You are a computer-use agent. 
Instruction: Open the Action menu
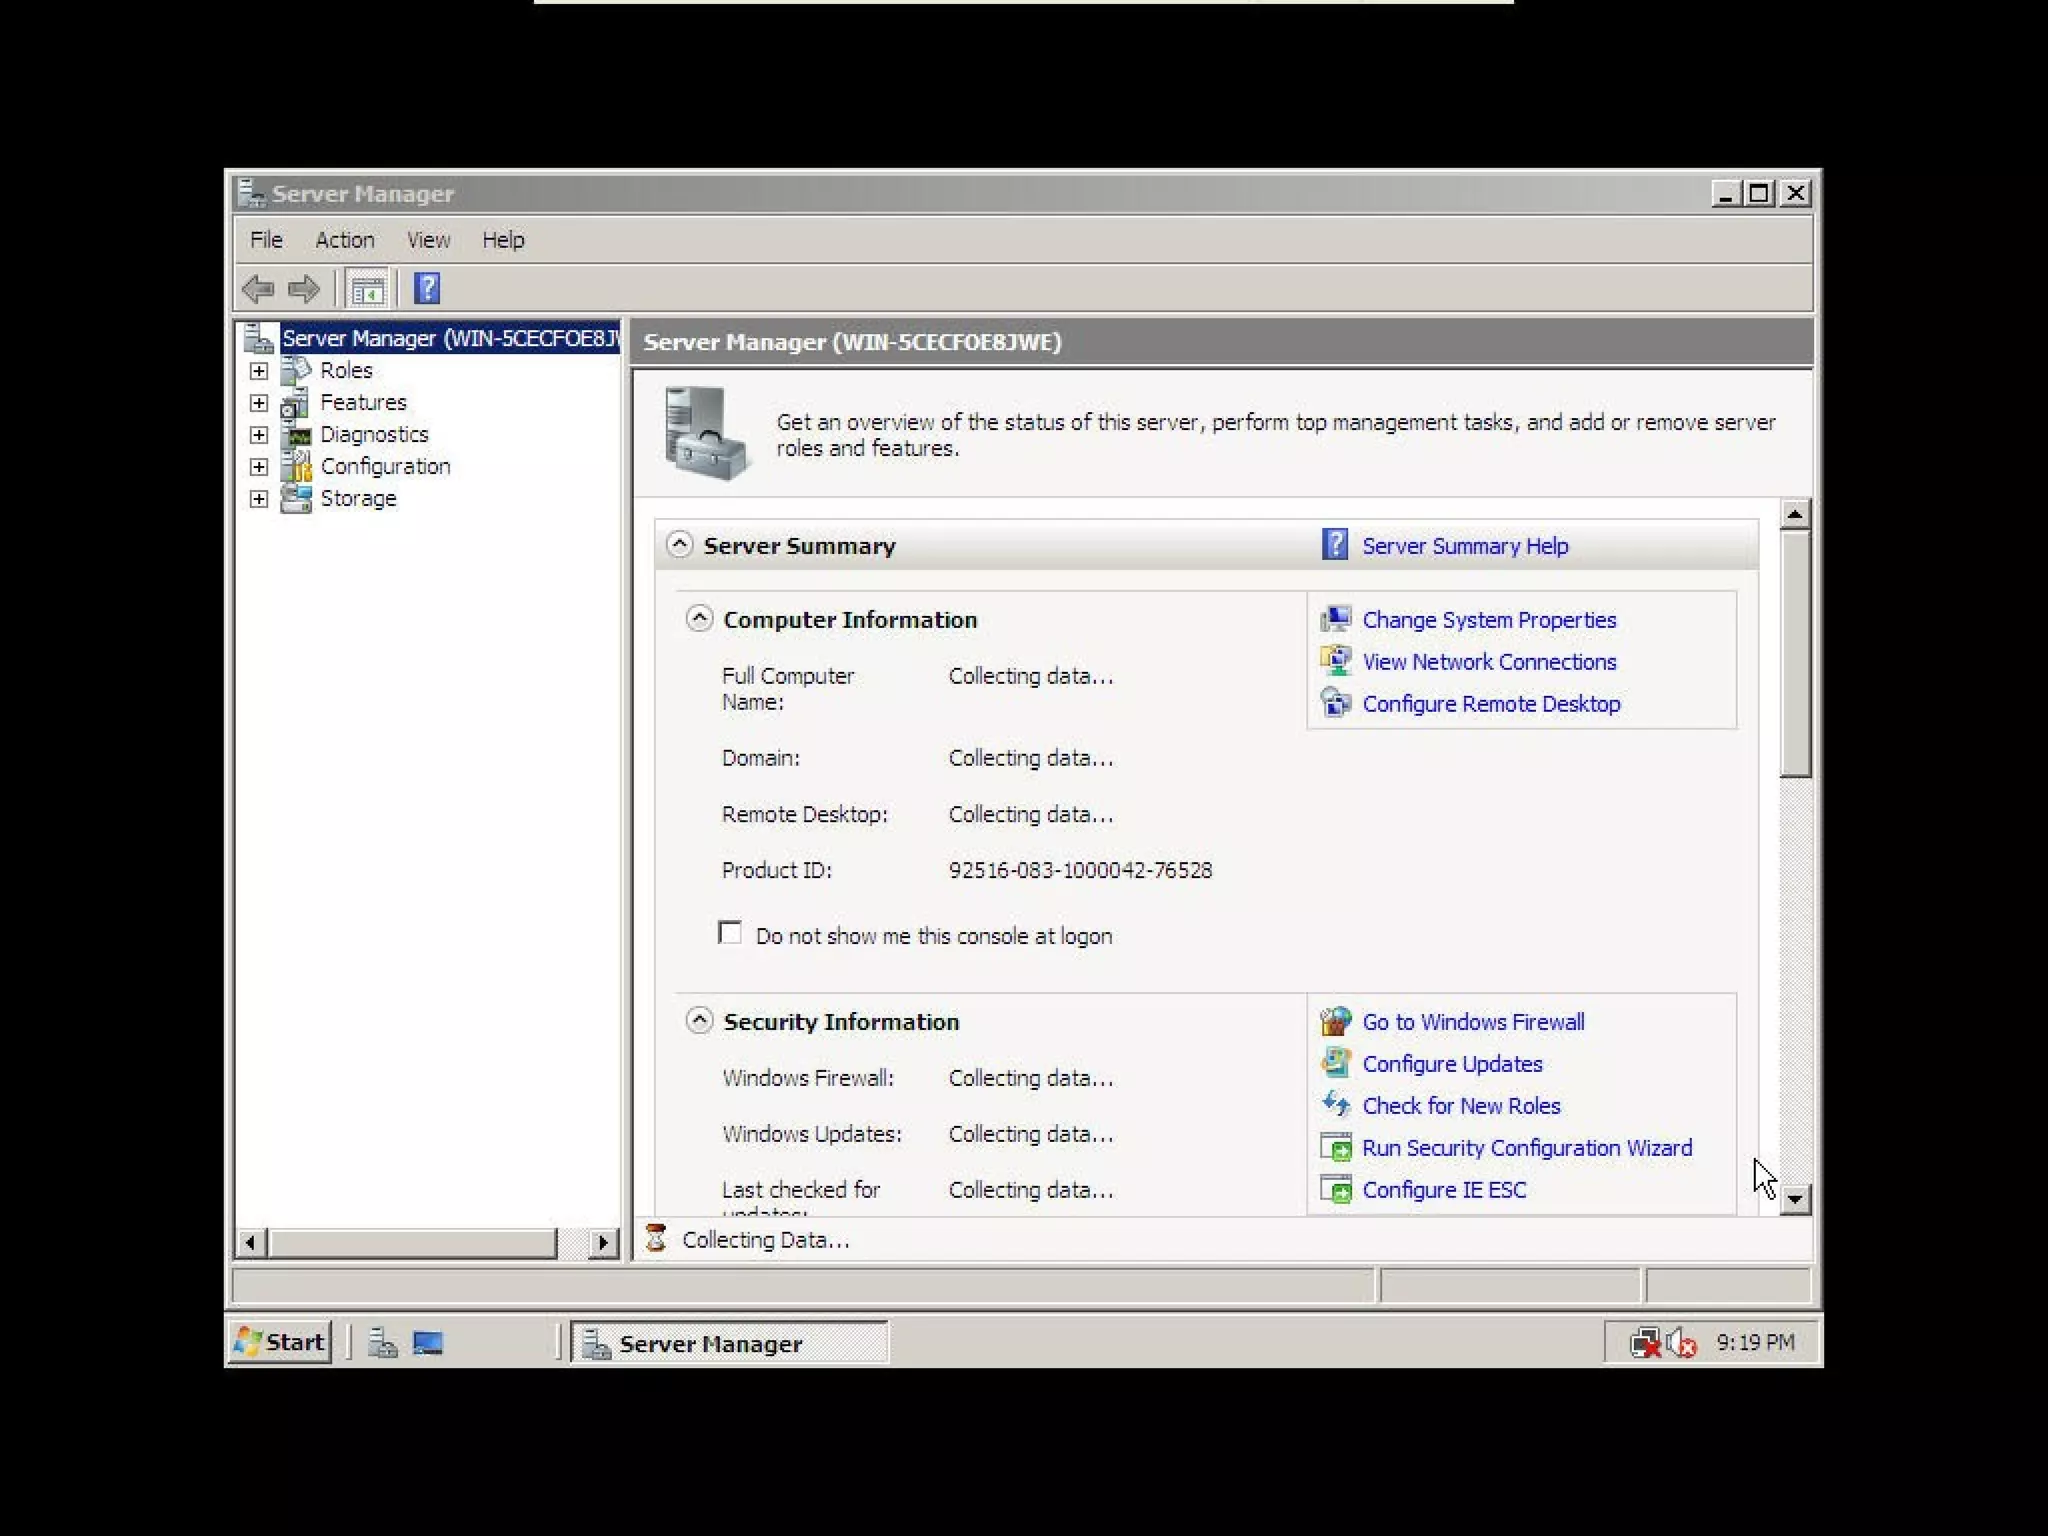point(344,240)
